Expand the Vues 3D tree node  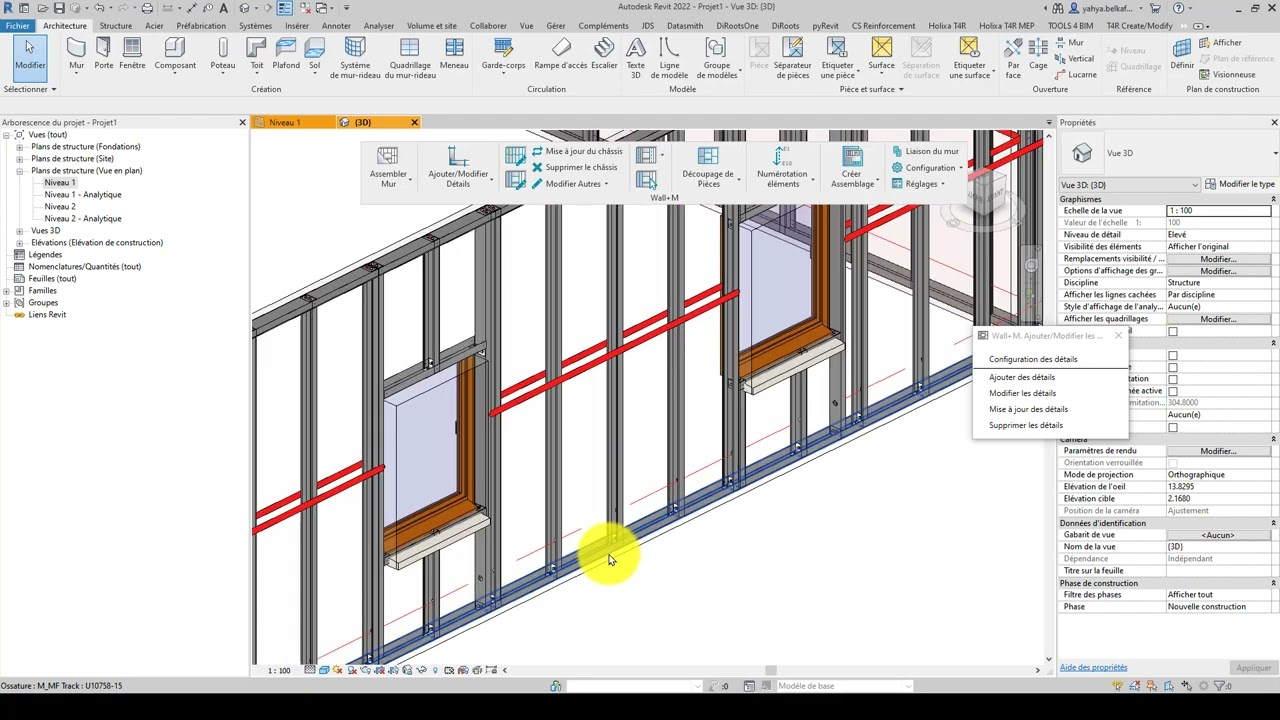[x=19, y=231]
